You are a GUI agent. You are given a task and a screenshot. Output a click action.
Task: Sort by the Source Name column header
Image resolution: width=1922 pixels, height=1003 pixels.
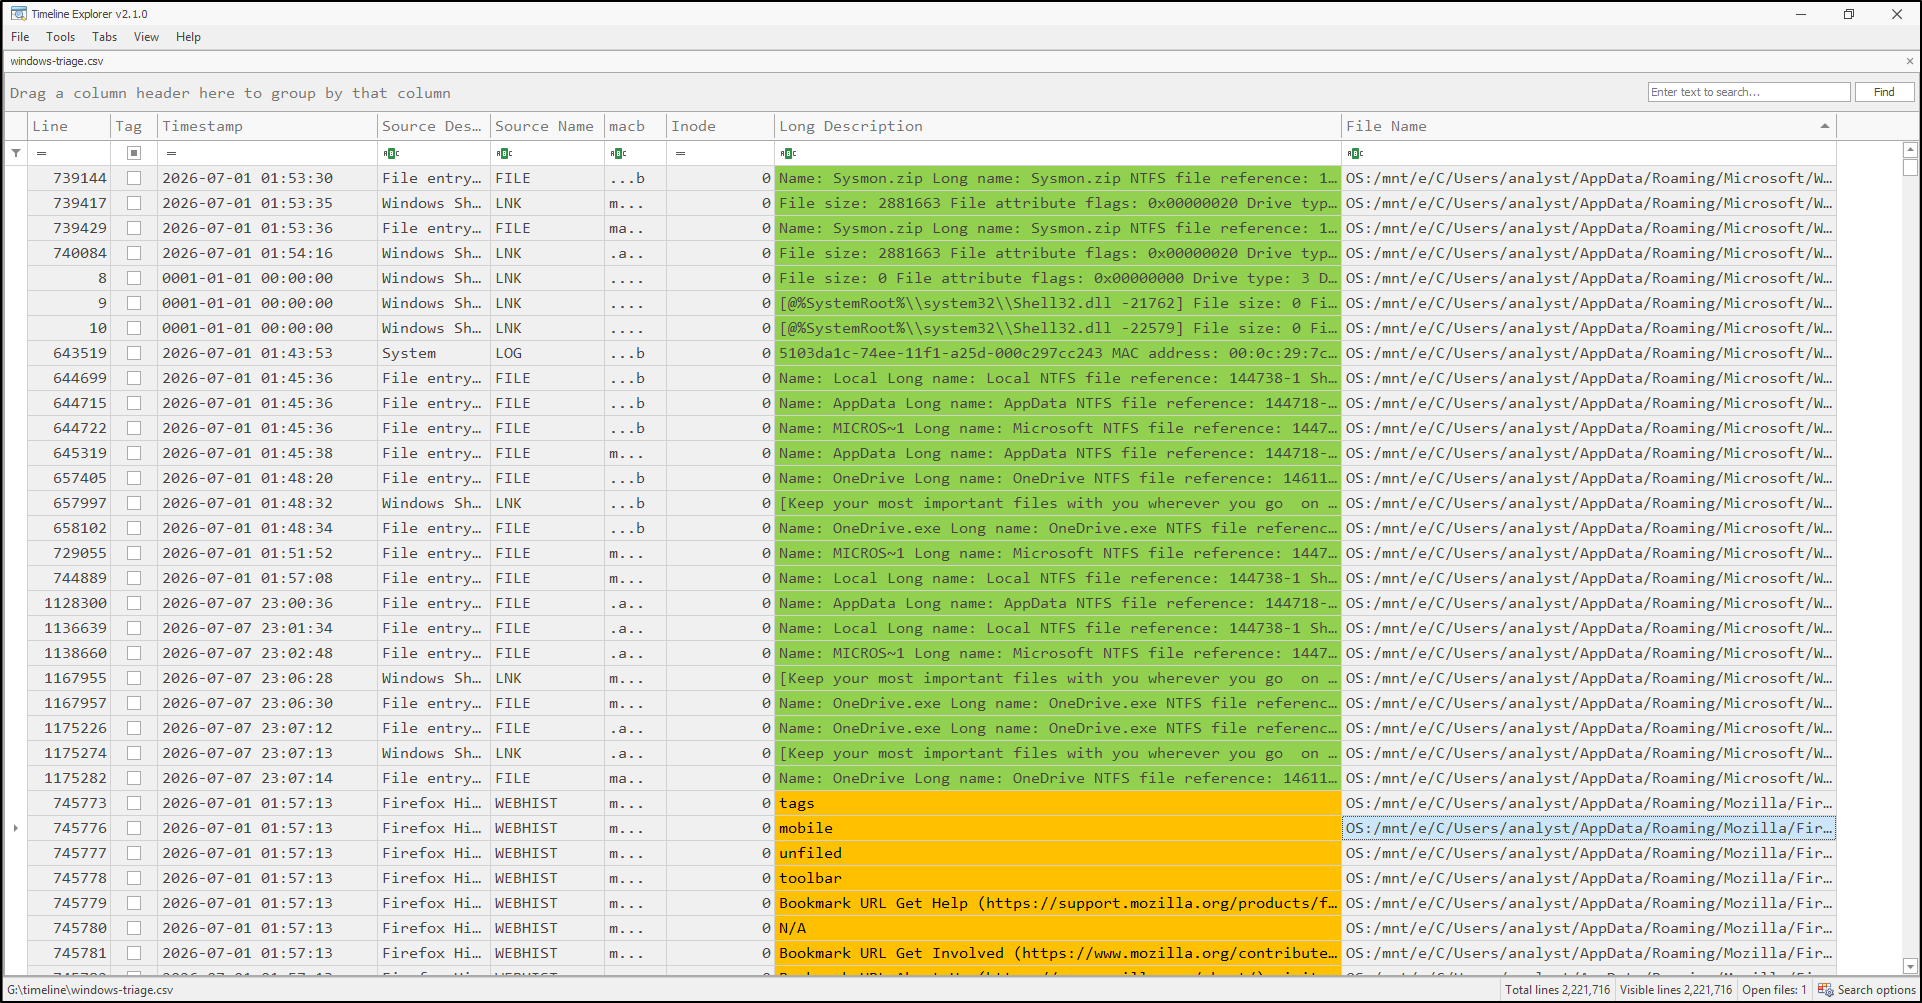pyautogui.click(x=547, y=126)
